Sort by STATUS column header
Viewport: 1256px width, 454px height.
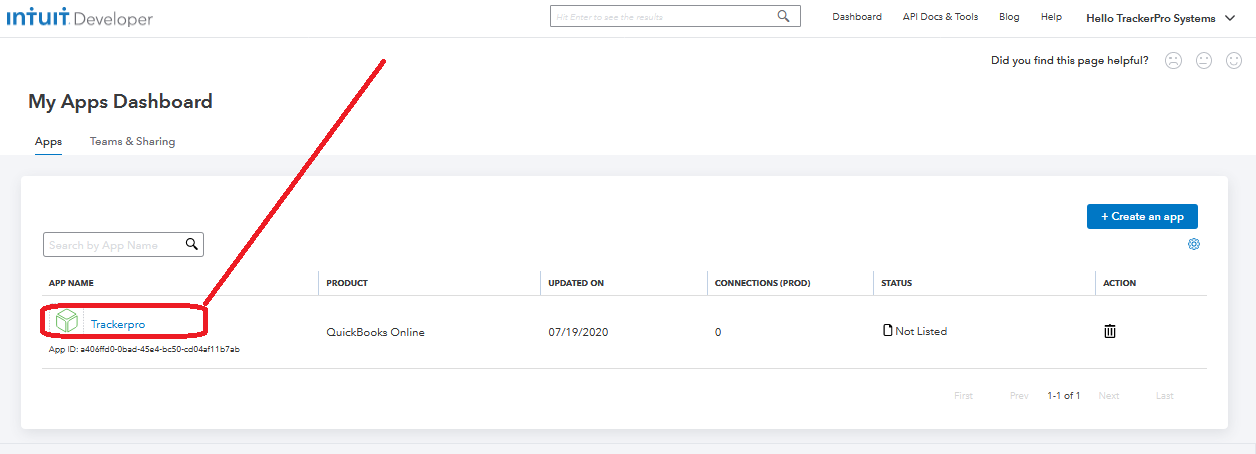pyautogui.click(x=896, y=283)
